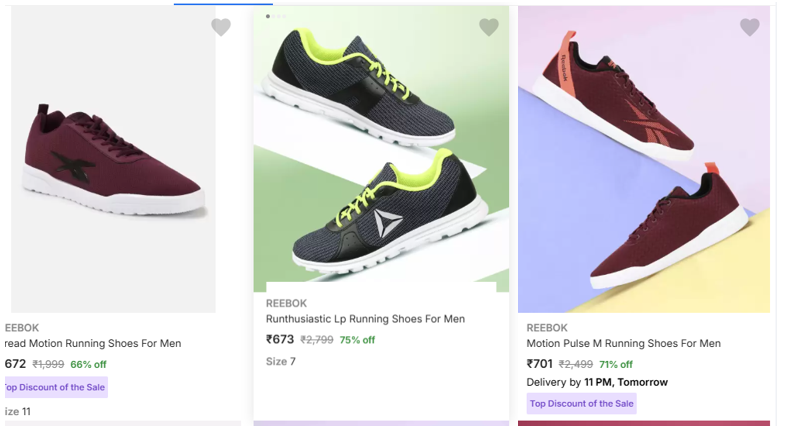Click the 71% off discount label
Viewport: 787px width, 431px height.
(615, 365)
